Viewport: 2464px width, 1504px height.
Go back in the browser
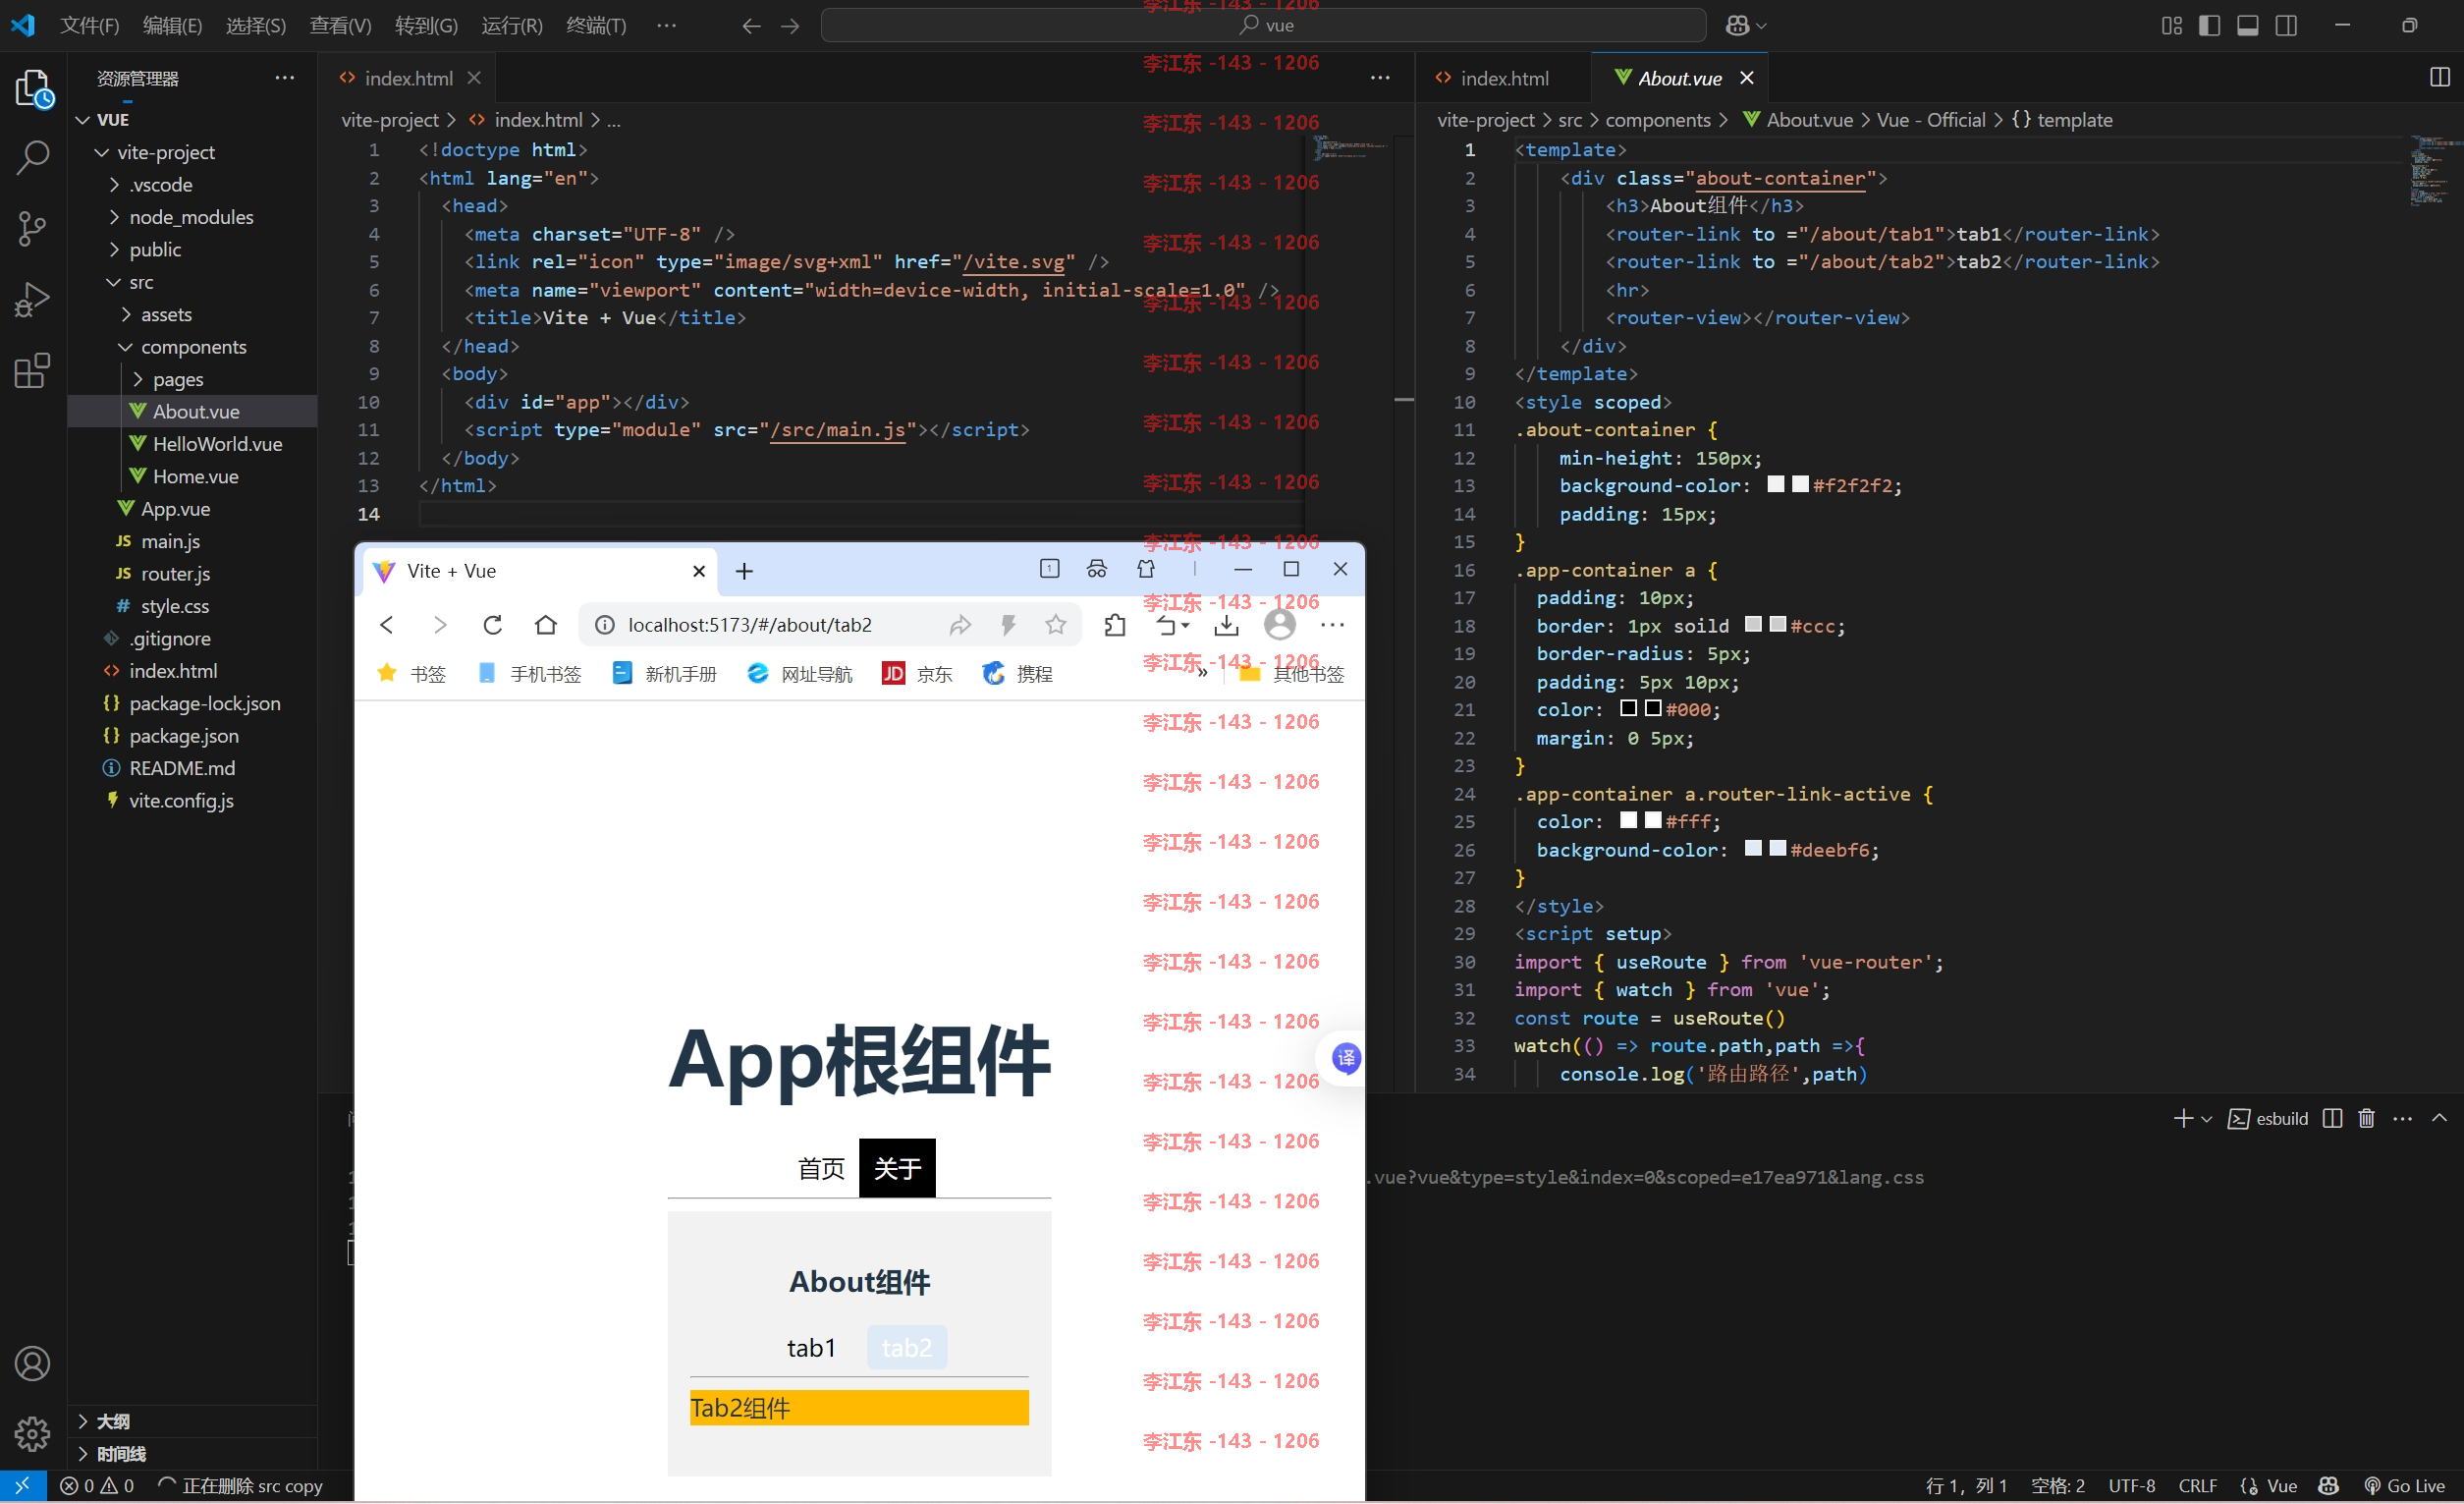[387, 625]
